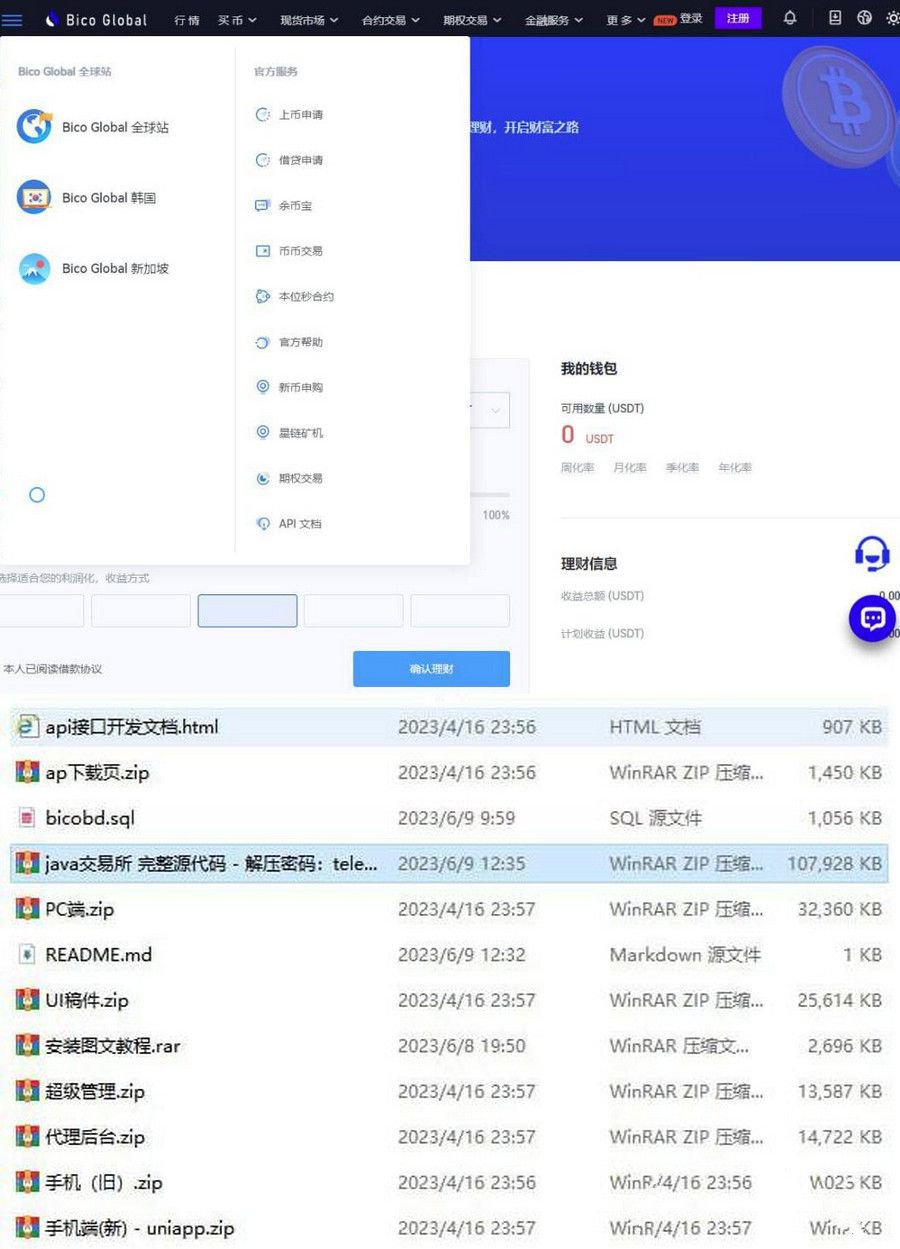Open 官方帮助 from the services list
The image size is (900, 1249).
click(x=260, y=342)
